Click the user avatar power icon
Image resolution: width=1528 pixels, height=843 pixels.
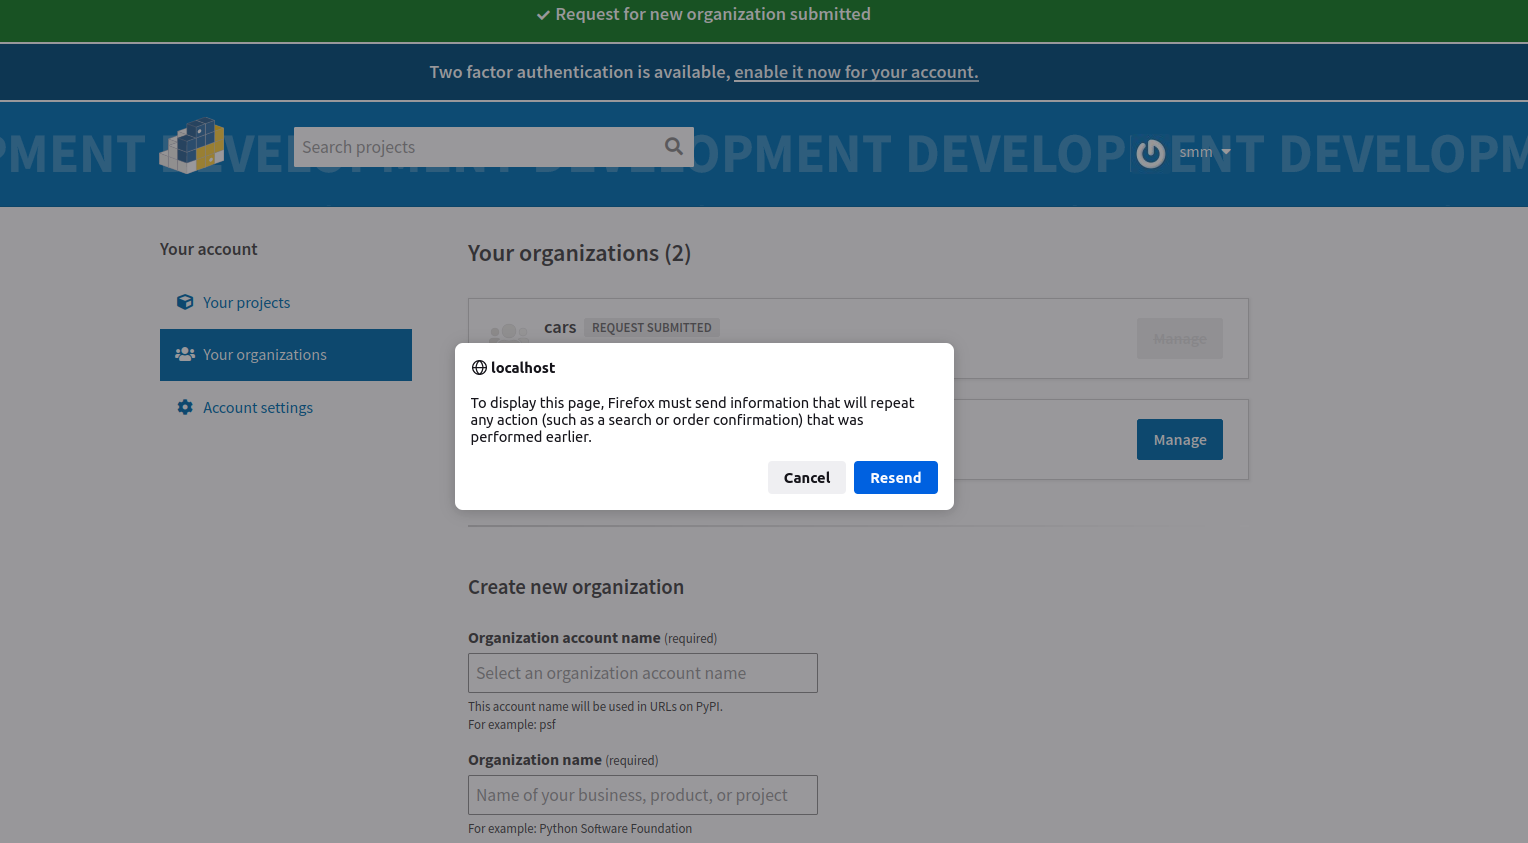pos(1151,153)
